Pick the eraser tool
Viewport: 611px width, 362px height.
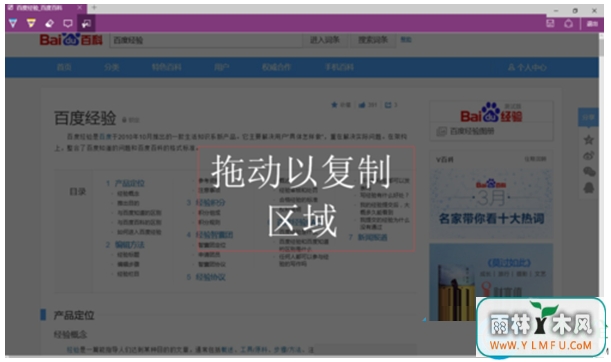(49, 23)
